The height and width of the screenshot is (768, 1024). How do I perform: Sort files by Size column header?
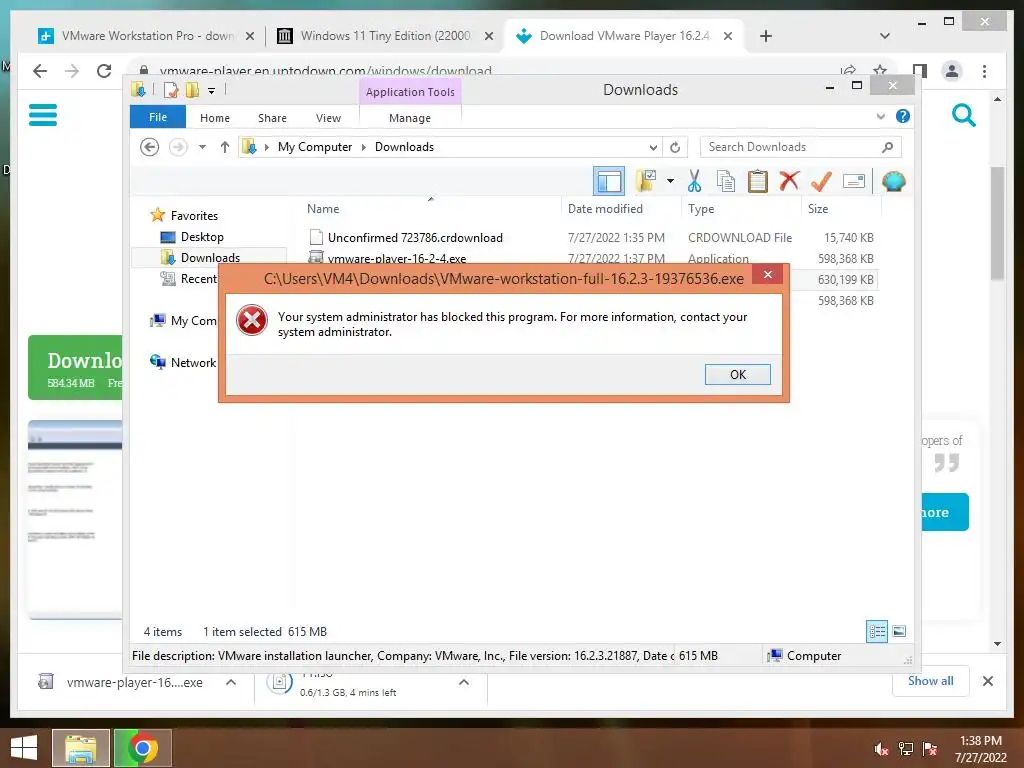818,209
